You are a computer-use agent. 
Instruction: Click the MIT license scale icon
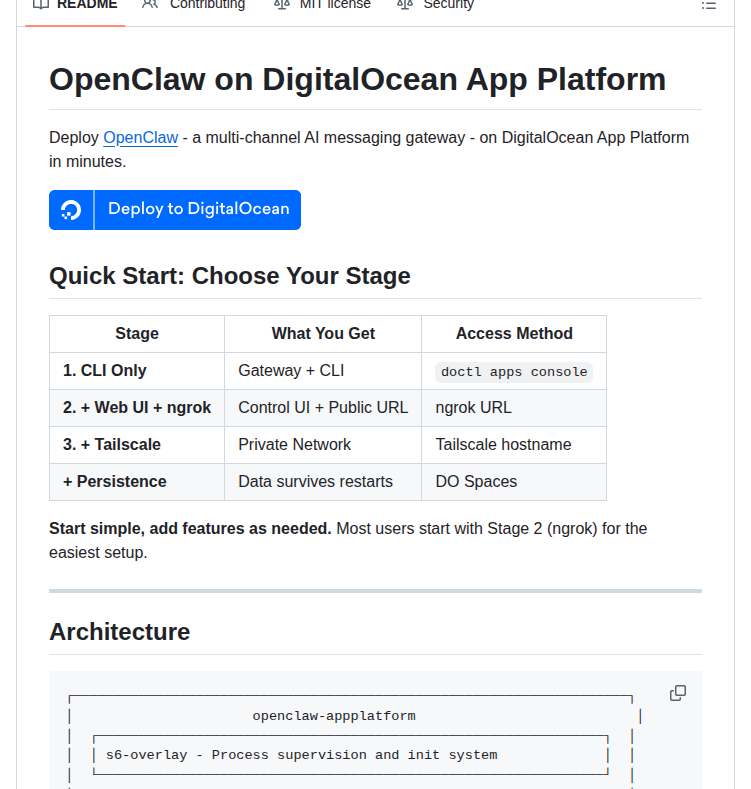pos(282,5)
